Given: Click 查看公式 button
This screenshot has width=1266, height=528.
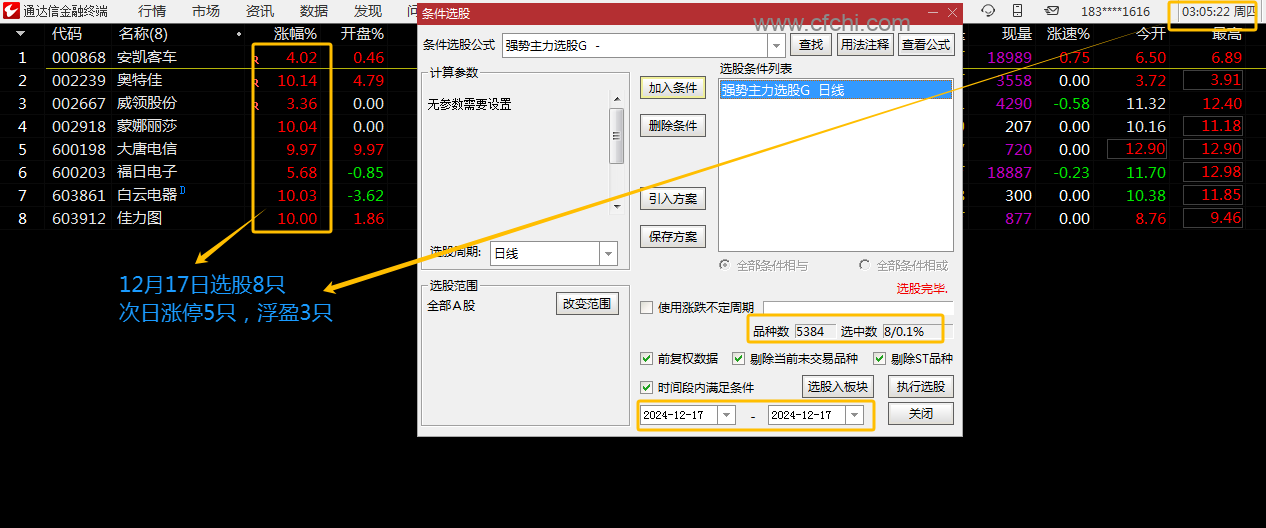Looking at the screenshot, I should [926, 45].
